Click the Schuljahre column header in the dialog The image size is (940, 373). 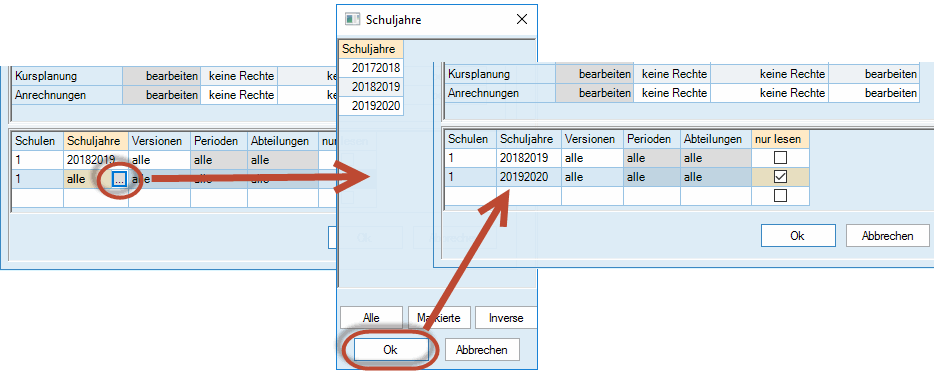[x=371, y=49]
